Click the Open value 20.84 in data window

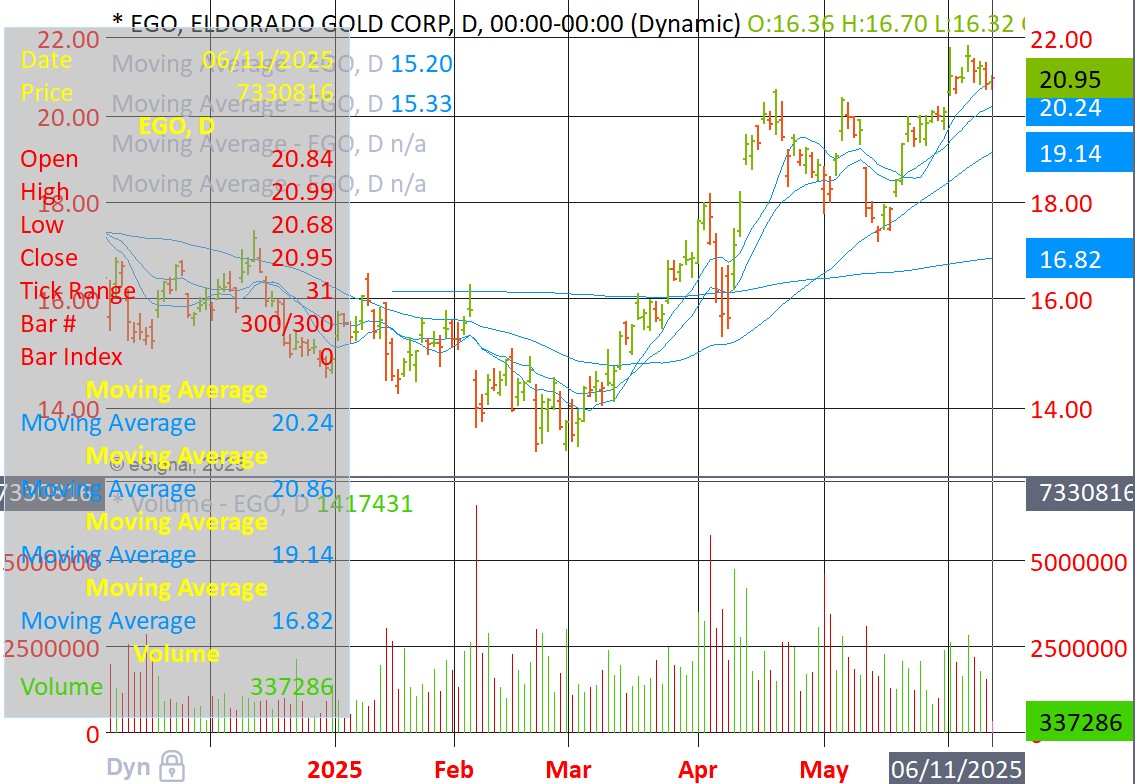click(303, 159)
